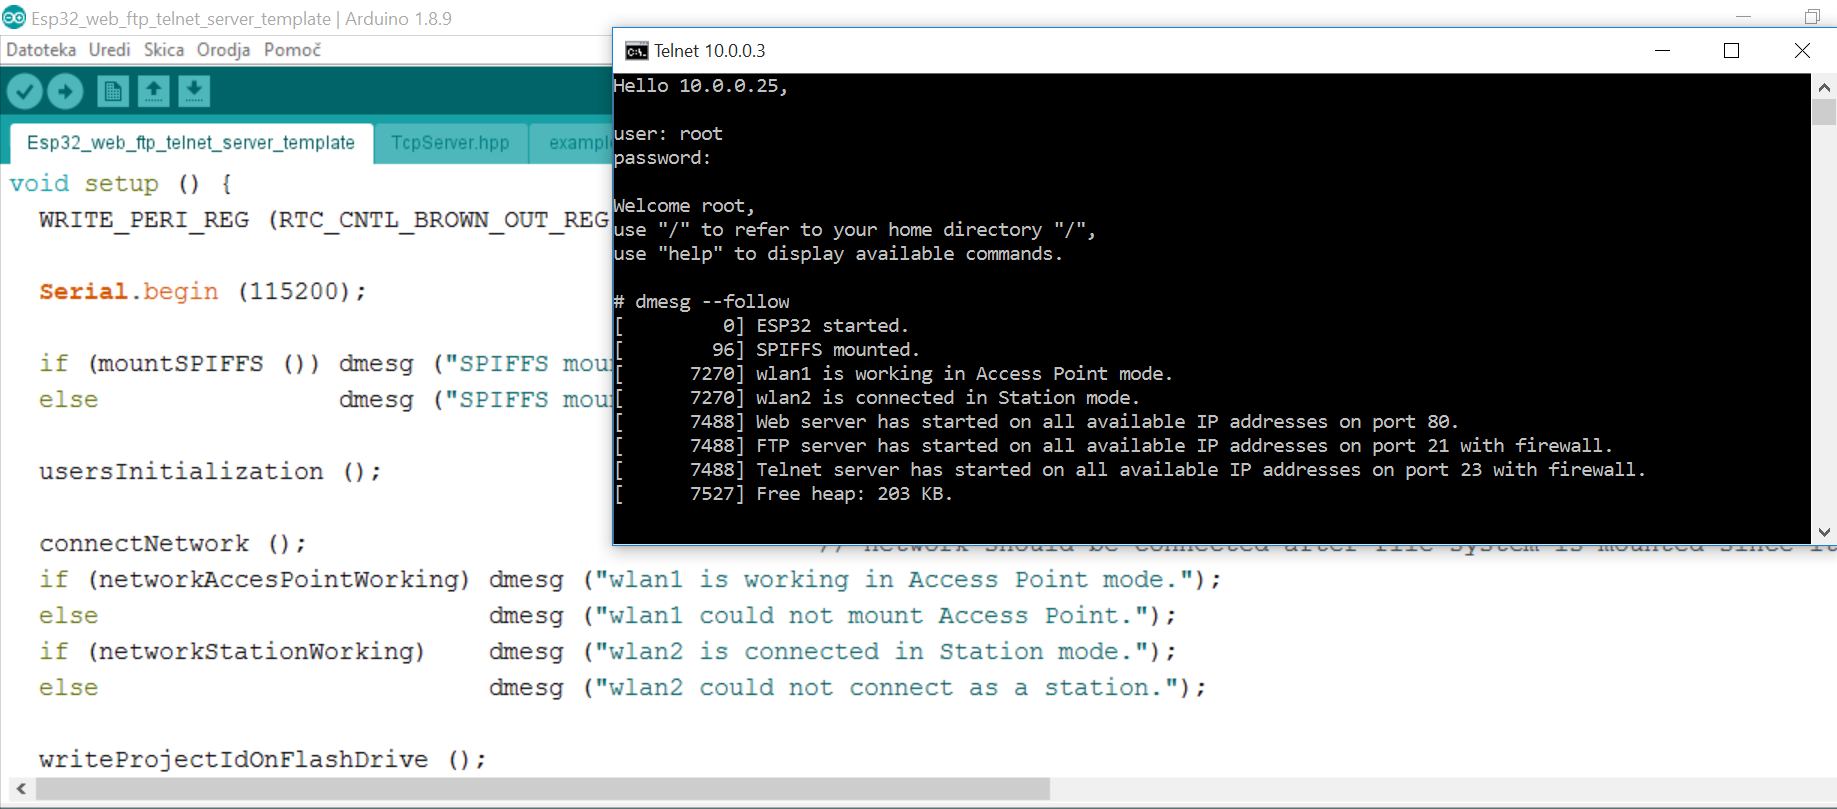Maximize the Telnet 10.0.0.3 window
This screenshot has height=809, width=1837.
(x=1732, y=50)
